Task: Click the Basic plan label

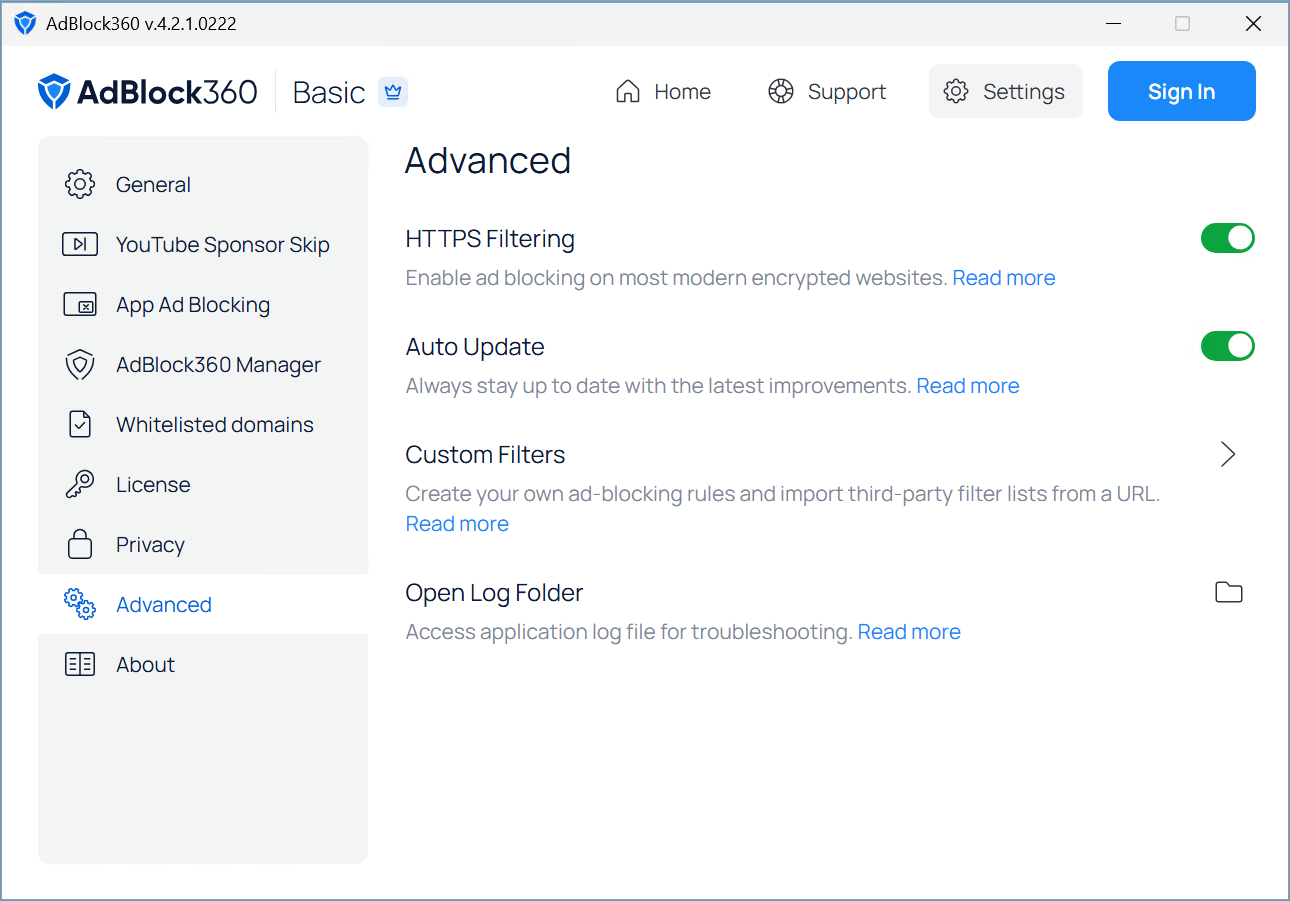Action: tap(329, 92)
